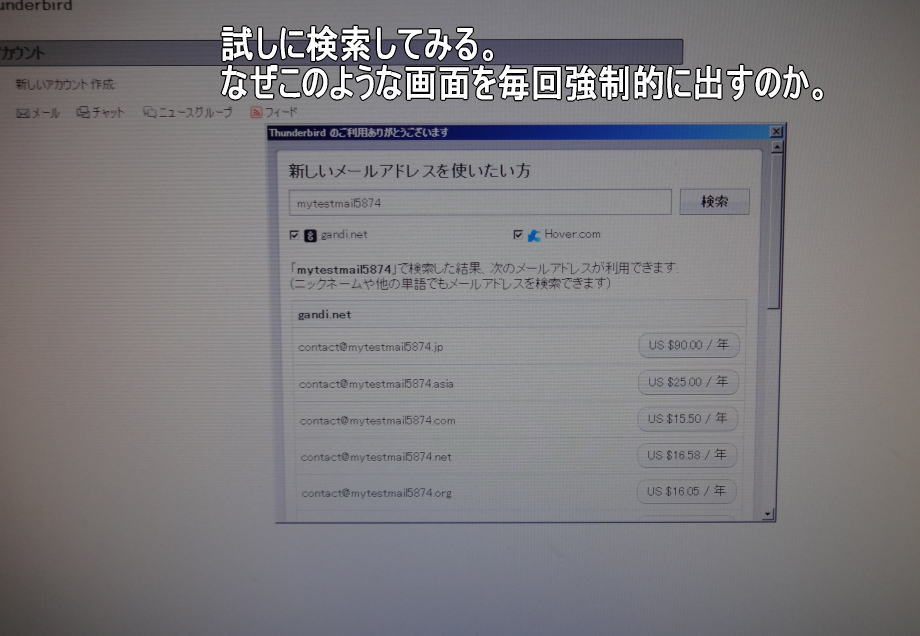Click the contact@mytestmail5874.jp address row
920x636 pixels.
coord(370,347)
